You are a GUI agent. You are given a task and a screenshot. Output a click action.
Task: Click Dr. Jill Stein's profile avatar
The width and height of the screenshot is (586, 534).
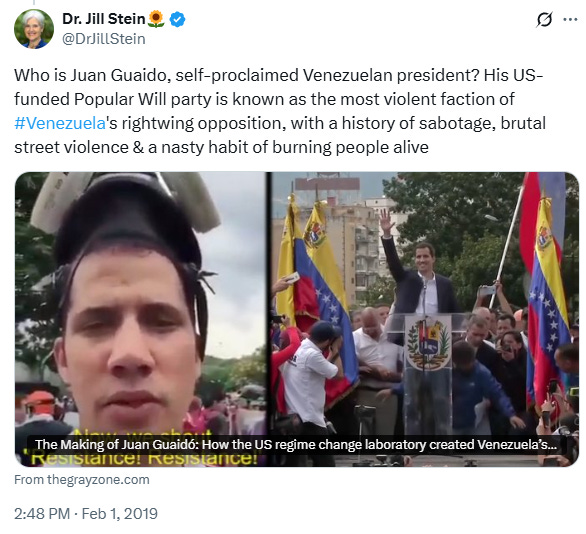[x=34, y=29]
